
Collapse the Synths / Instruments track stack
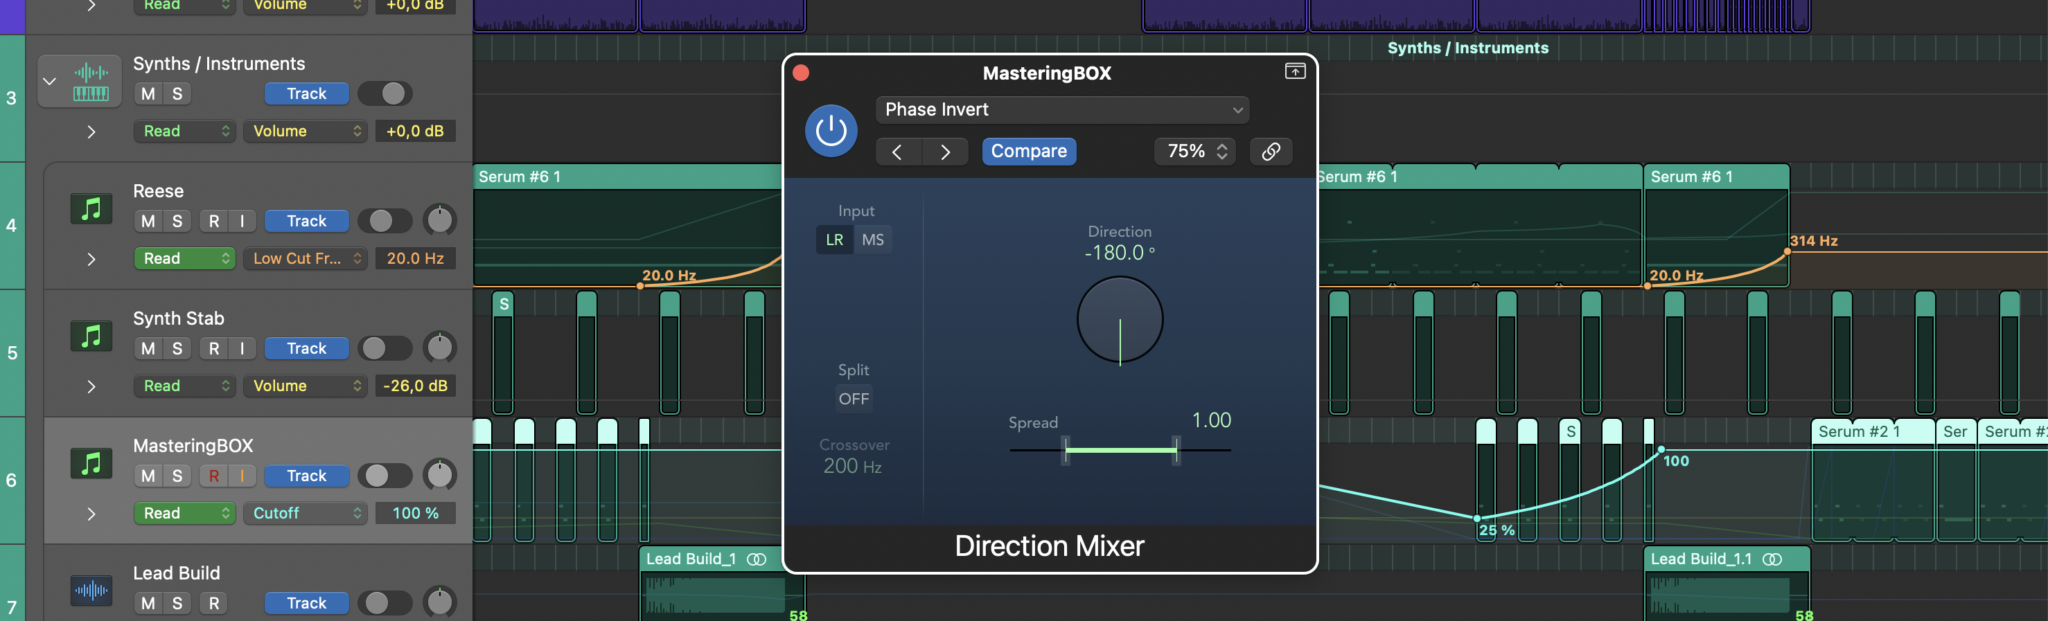coord(49,82)
